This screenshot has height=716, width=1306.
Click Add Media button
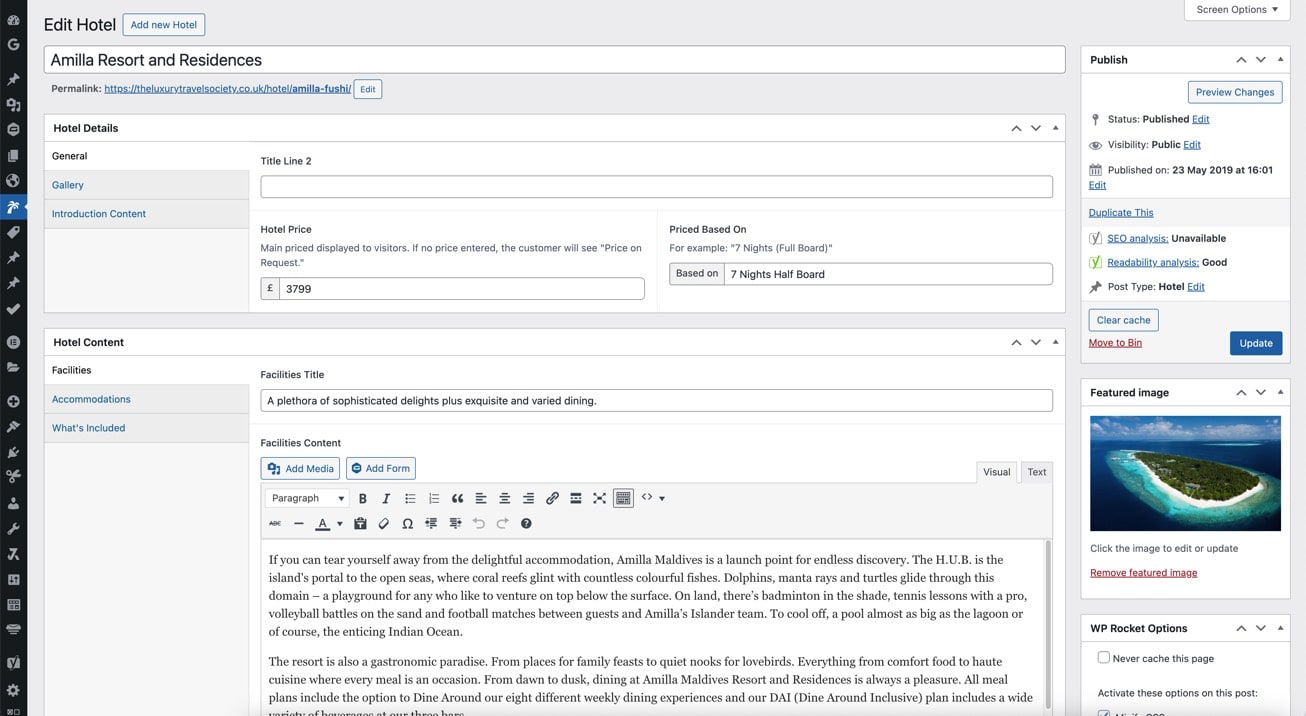click(x=300, y=468)
